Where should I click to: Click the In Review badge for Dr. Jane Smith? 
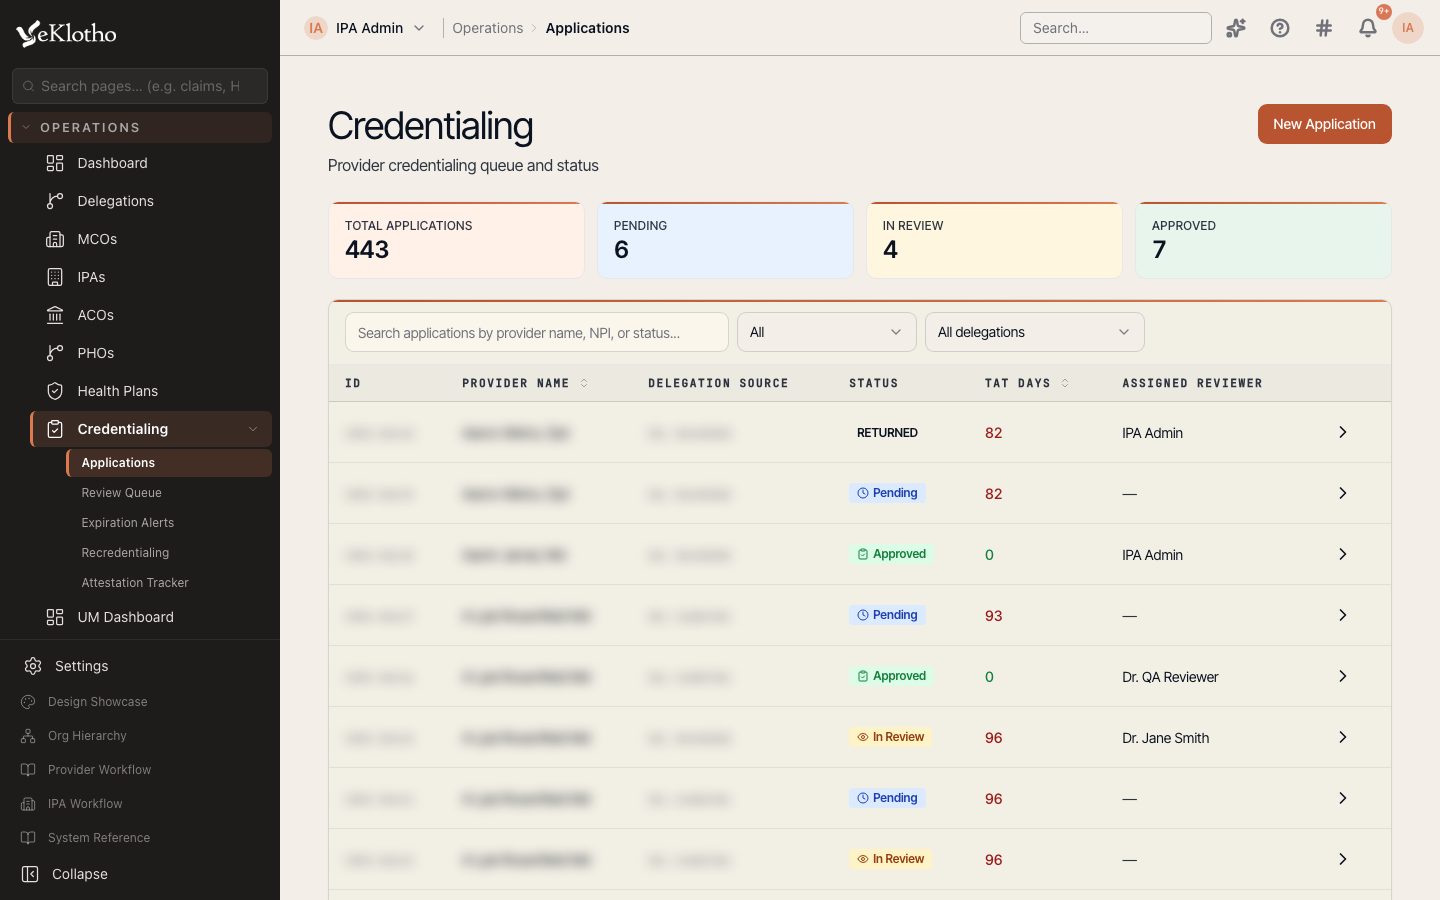[x=890, y=737]
